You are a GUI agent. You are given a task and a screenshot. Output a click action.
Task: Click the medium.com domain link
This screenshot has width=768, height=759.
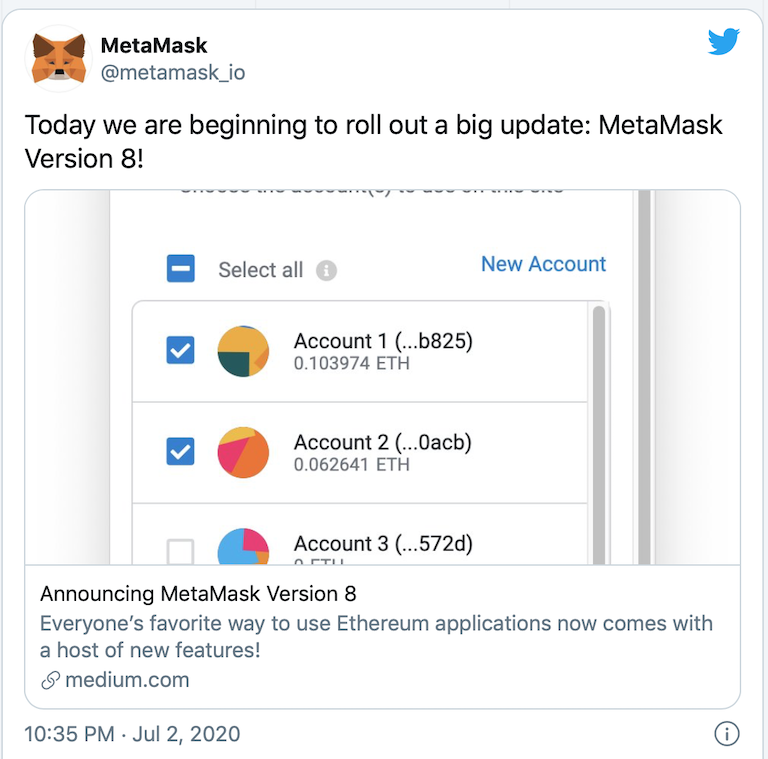coord(127,681)
